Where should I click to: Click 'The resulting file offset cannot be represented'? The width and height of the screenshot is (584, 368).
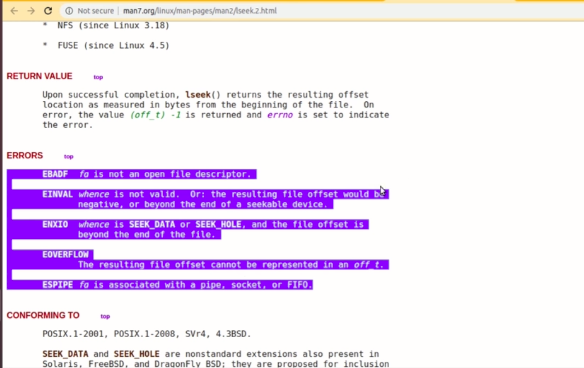pyautogui.click(x=197, y=265)
